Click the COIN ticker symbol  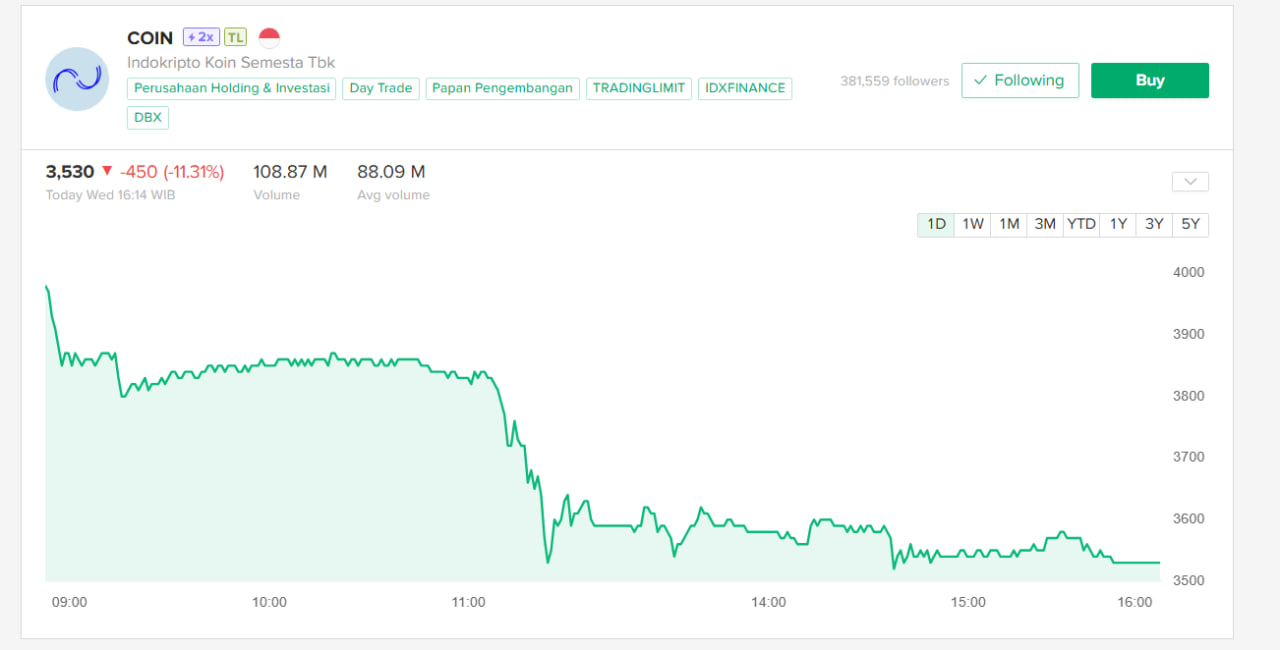point(150,38)
